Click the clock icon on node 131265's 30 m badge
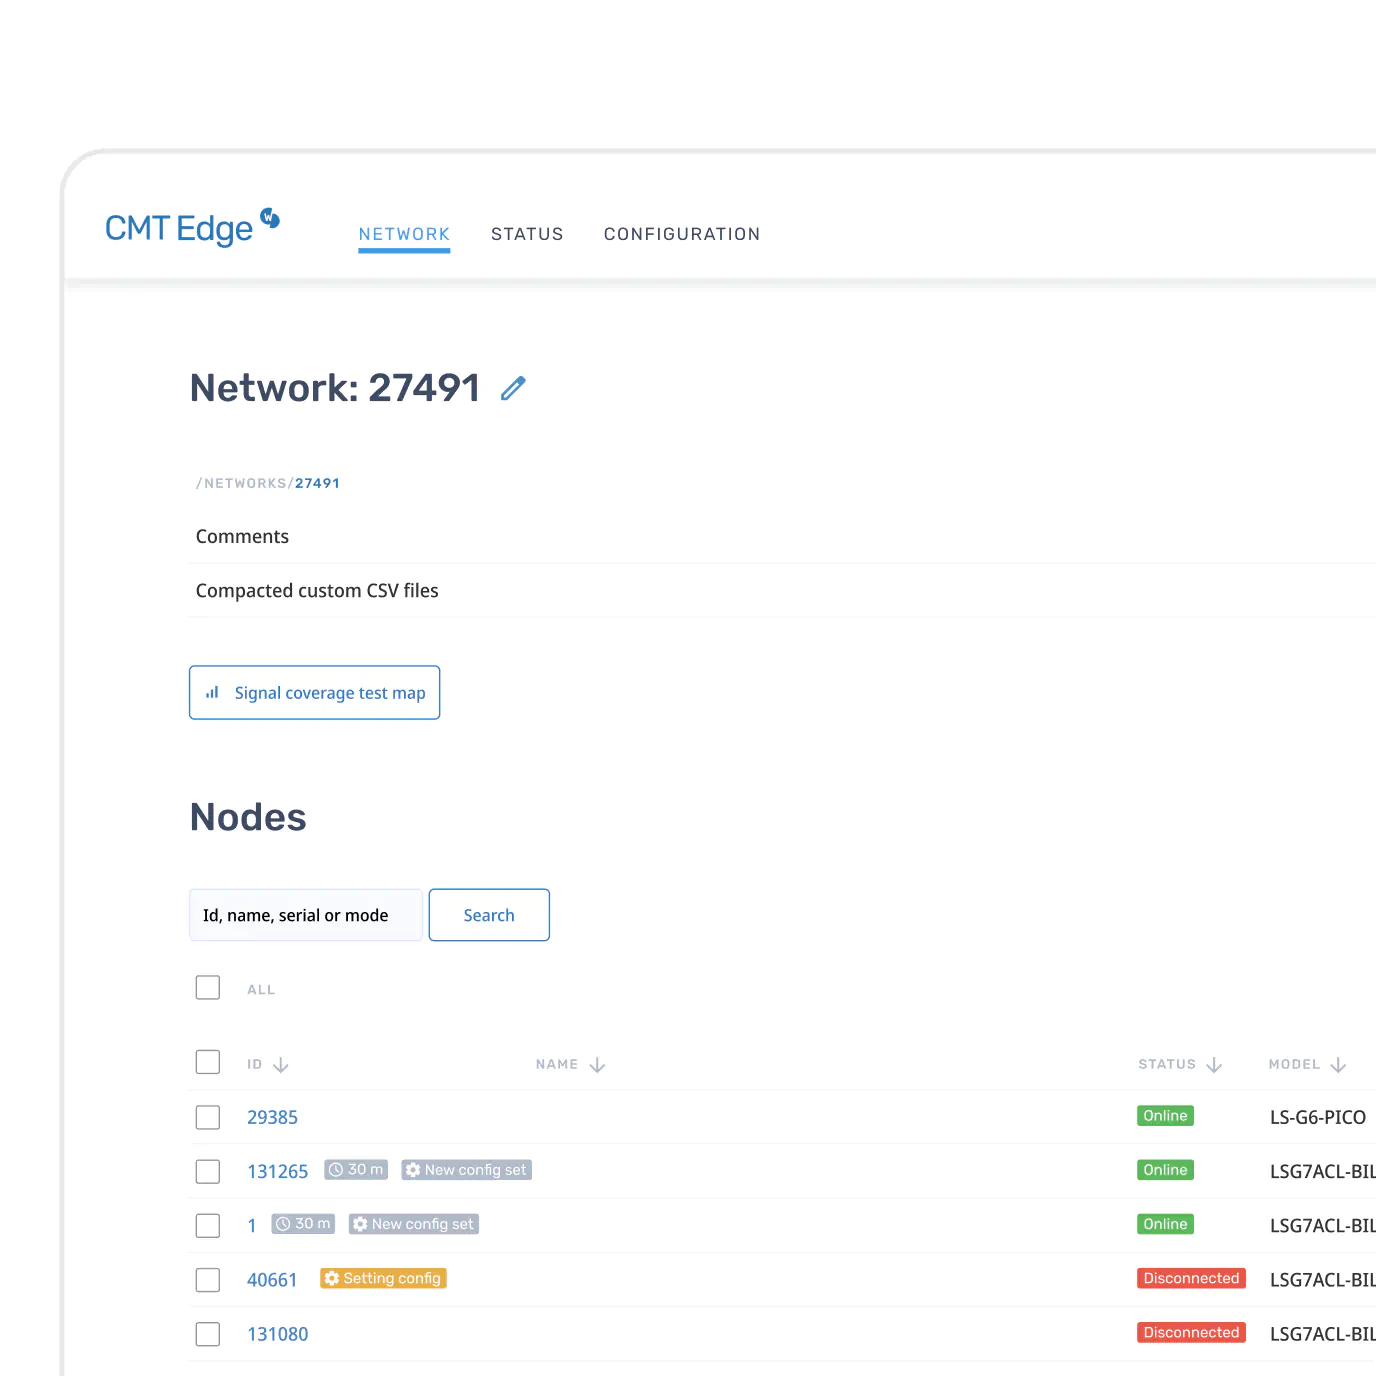1376x1376 pixels. pyautogui.click(x=337, y=1169)
